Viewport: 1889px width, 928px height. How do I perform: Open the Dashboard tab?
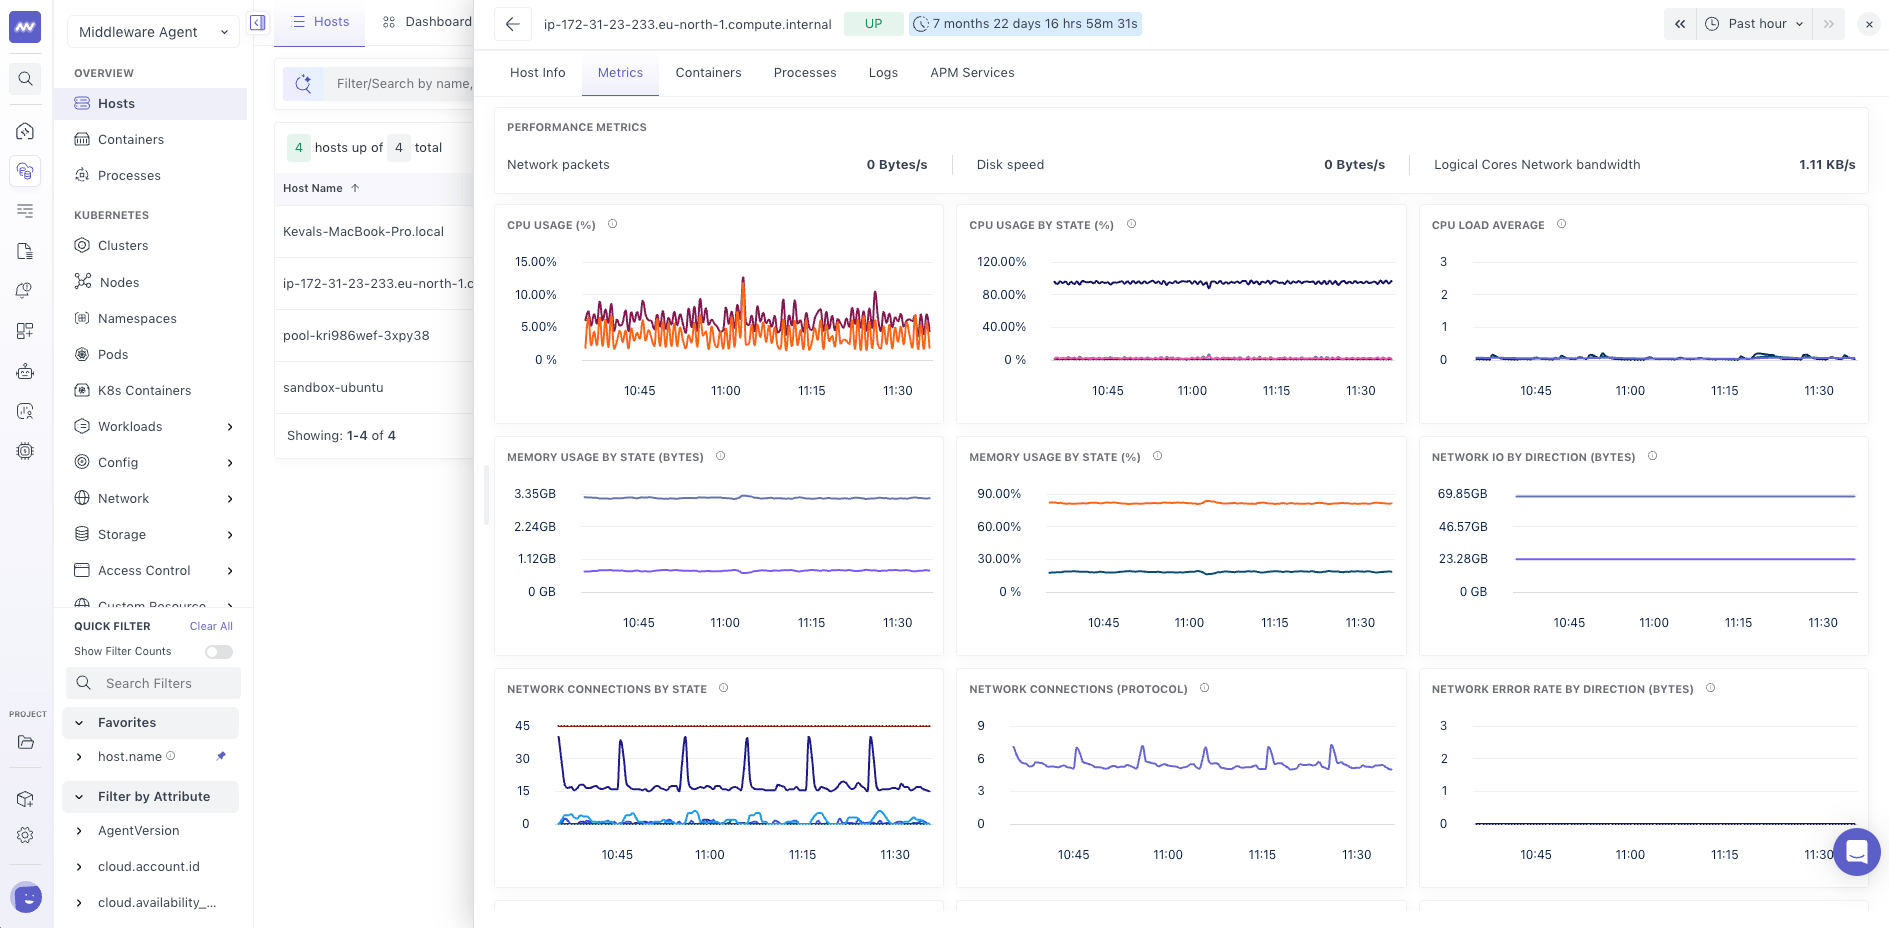point(428,22)
